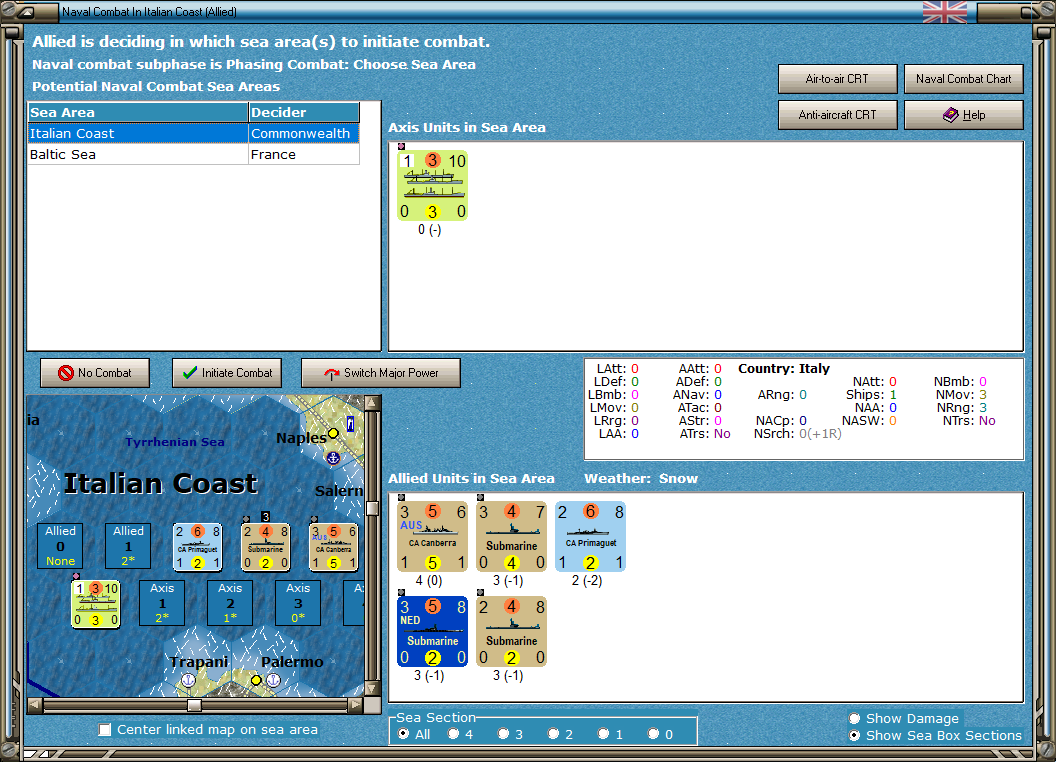1056x762 pixels.
Task: Enable Center linked map on sea area
Action: 105,730
